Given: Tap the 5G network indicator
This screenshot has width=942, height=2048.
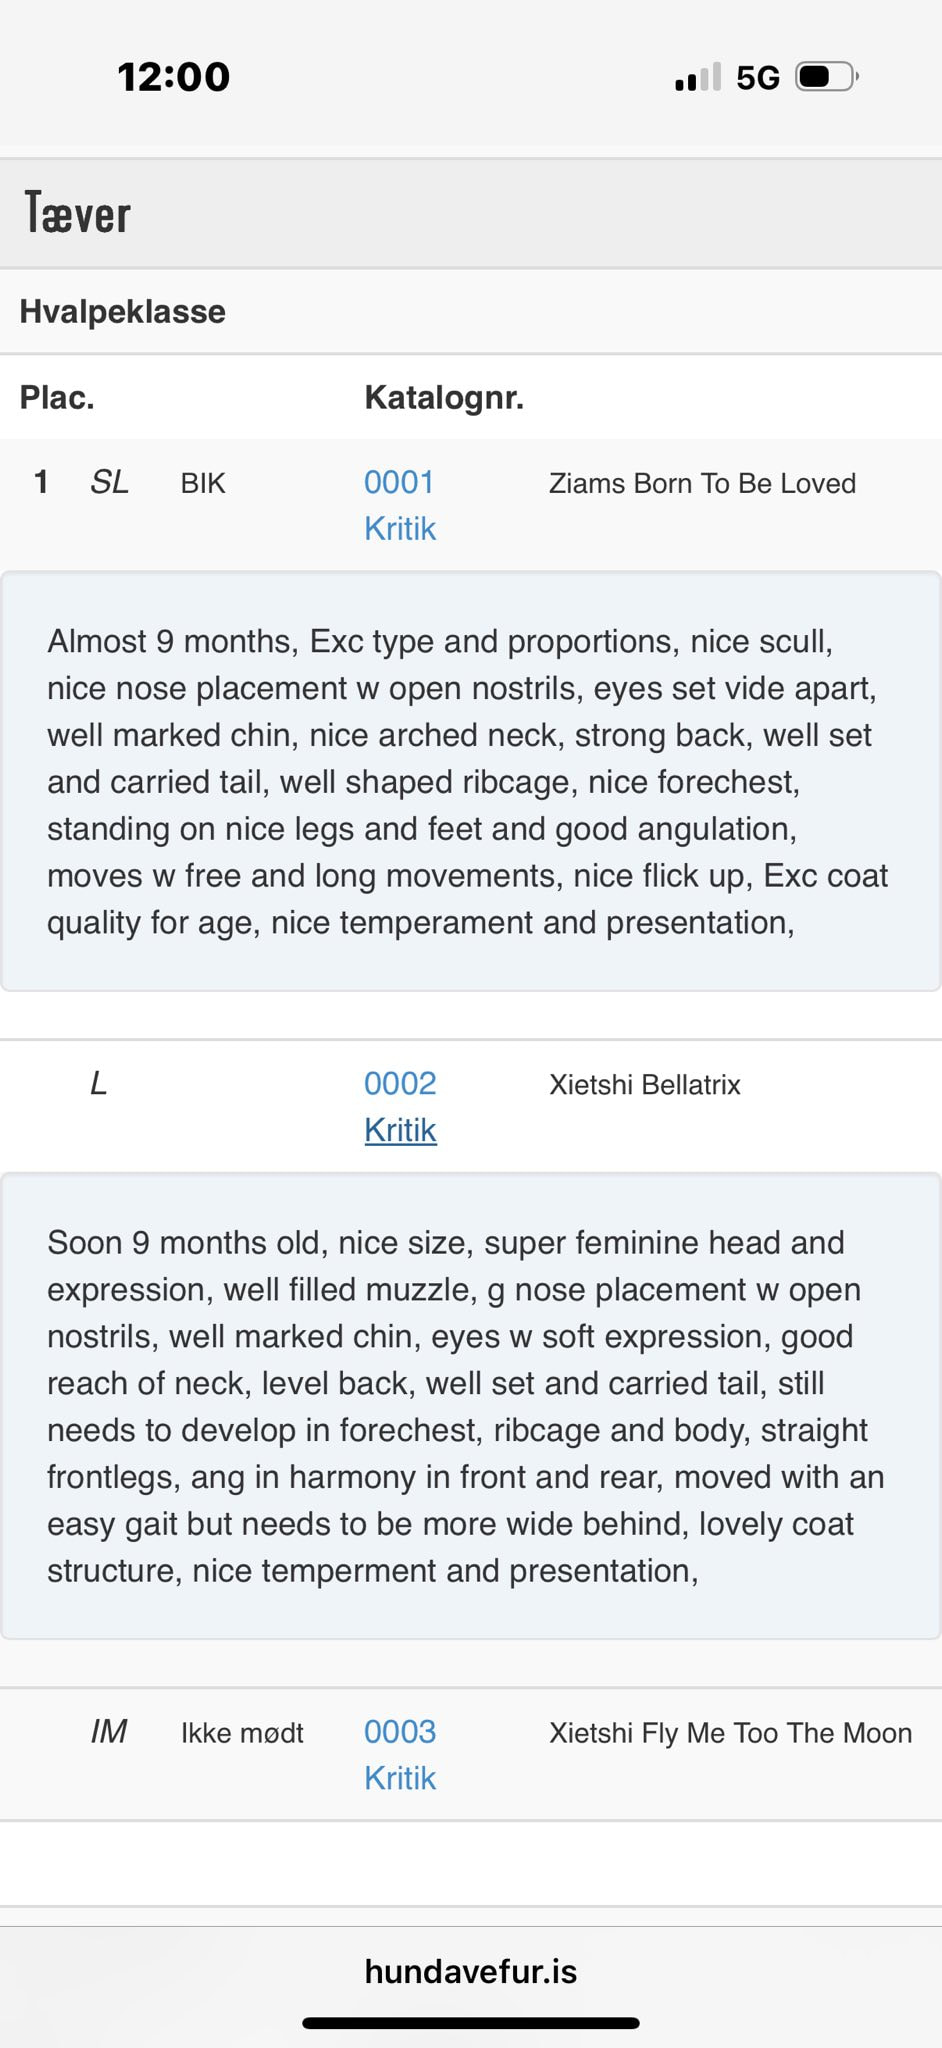Looking at the screenshot, I should coord(758,78).
